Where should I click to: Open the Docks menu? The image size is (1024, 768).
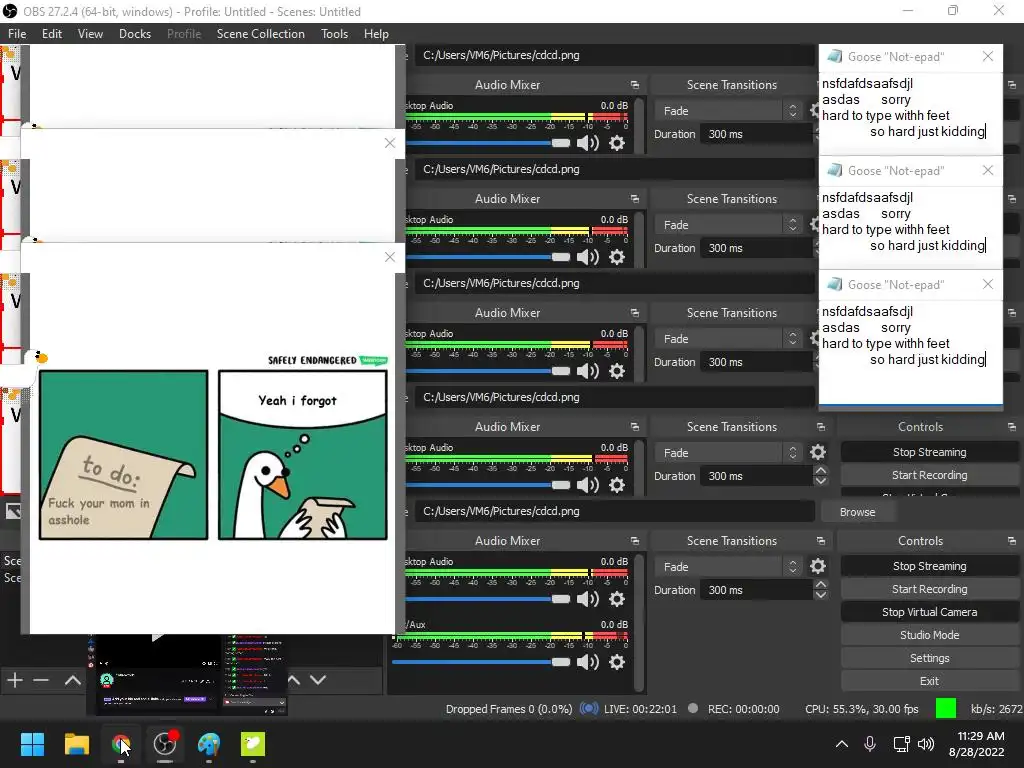tap(135, 34)
